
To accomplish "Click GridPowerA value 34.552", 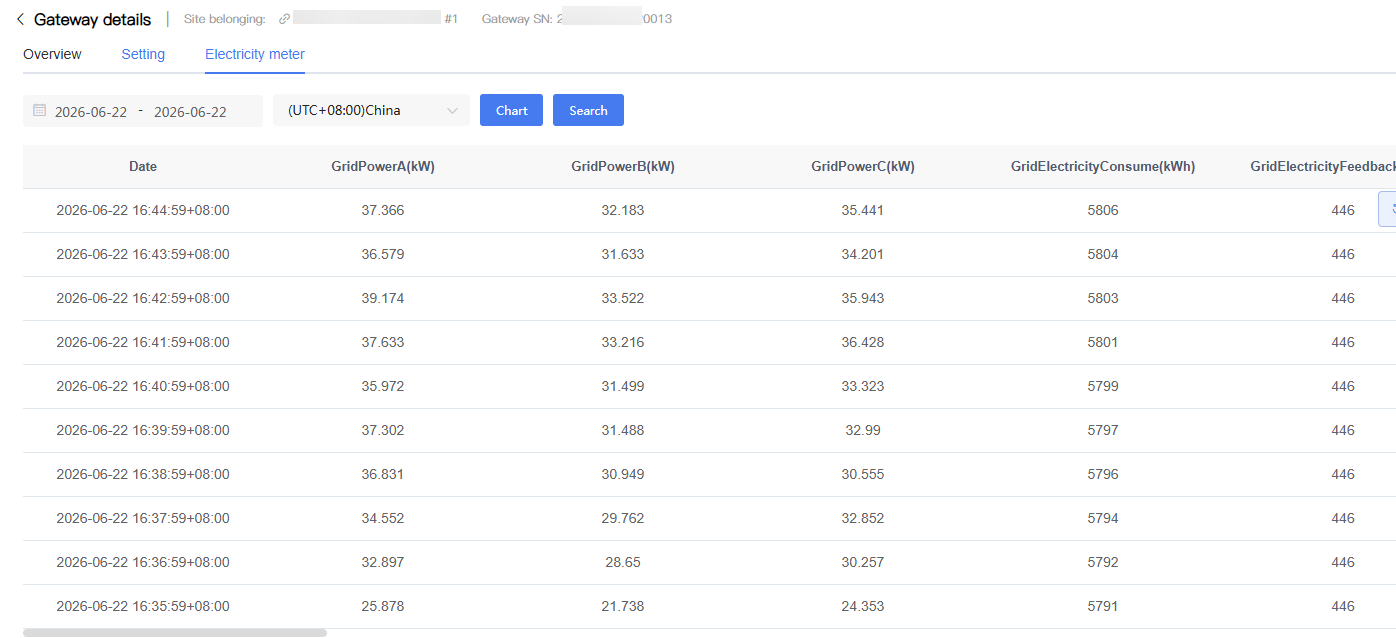I will (383, 519).
